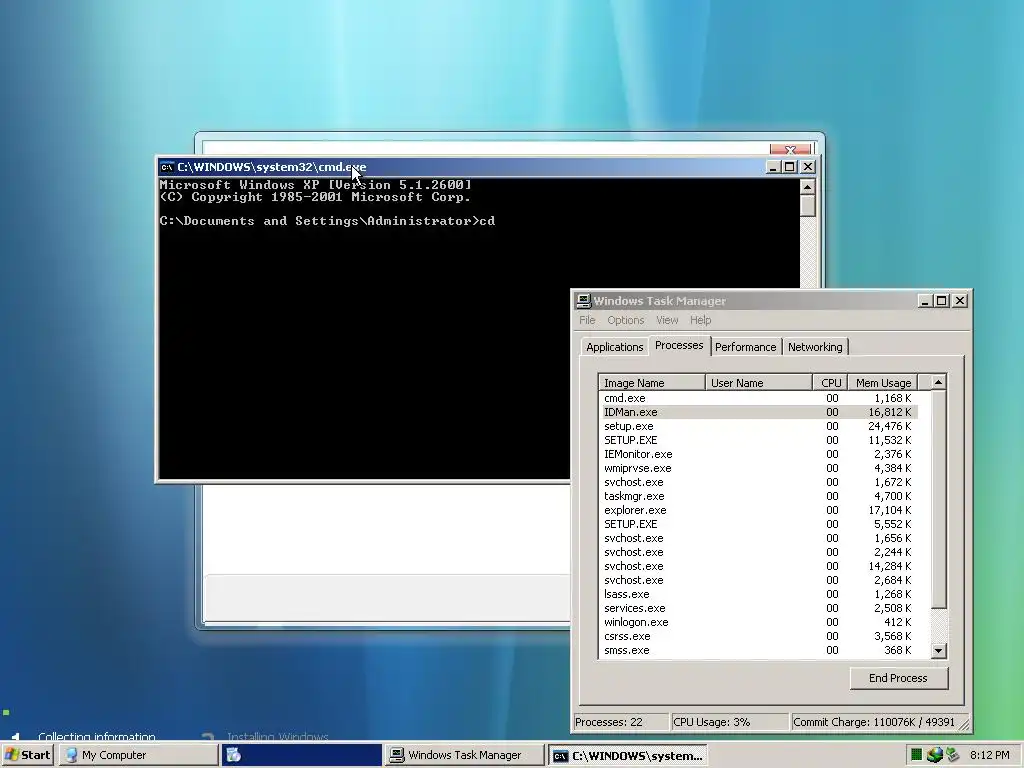Open the Options menu in Task Manager
This screenshot has height=768, width=1024.
click(625, 320)
